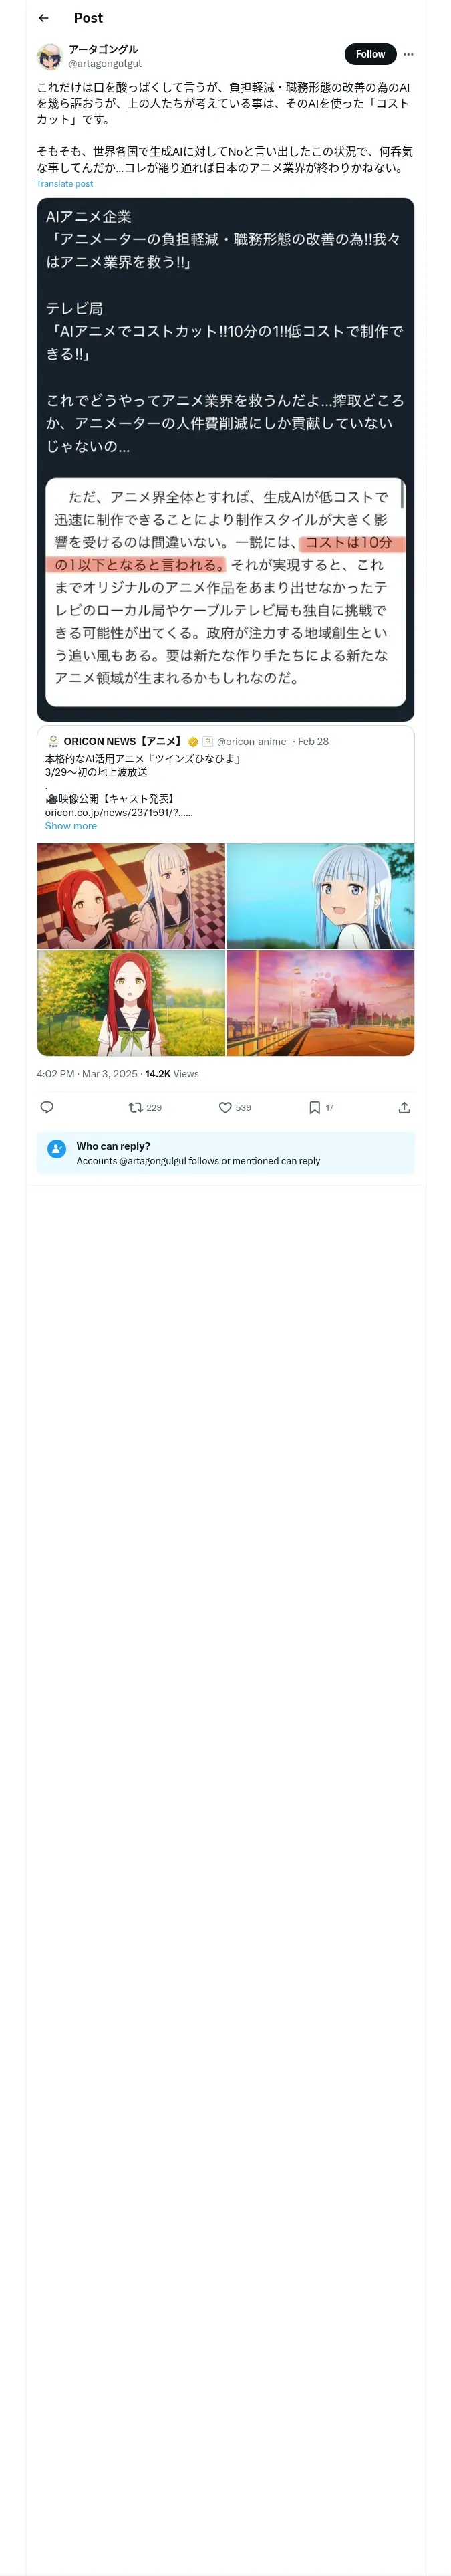Bookmark this post
Screen dimensions: 451x2576
314,1107
